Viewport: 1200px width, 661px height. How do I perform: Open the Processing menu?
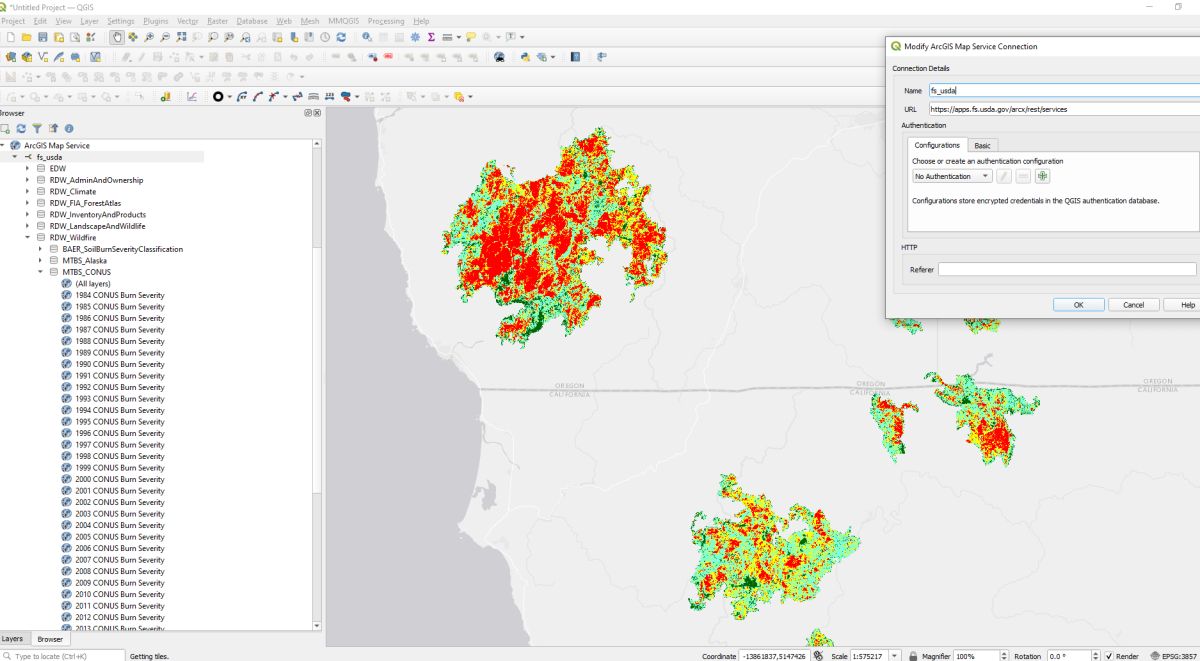click(x=385, y=20)
